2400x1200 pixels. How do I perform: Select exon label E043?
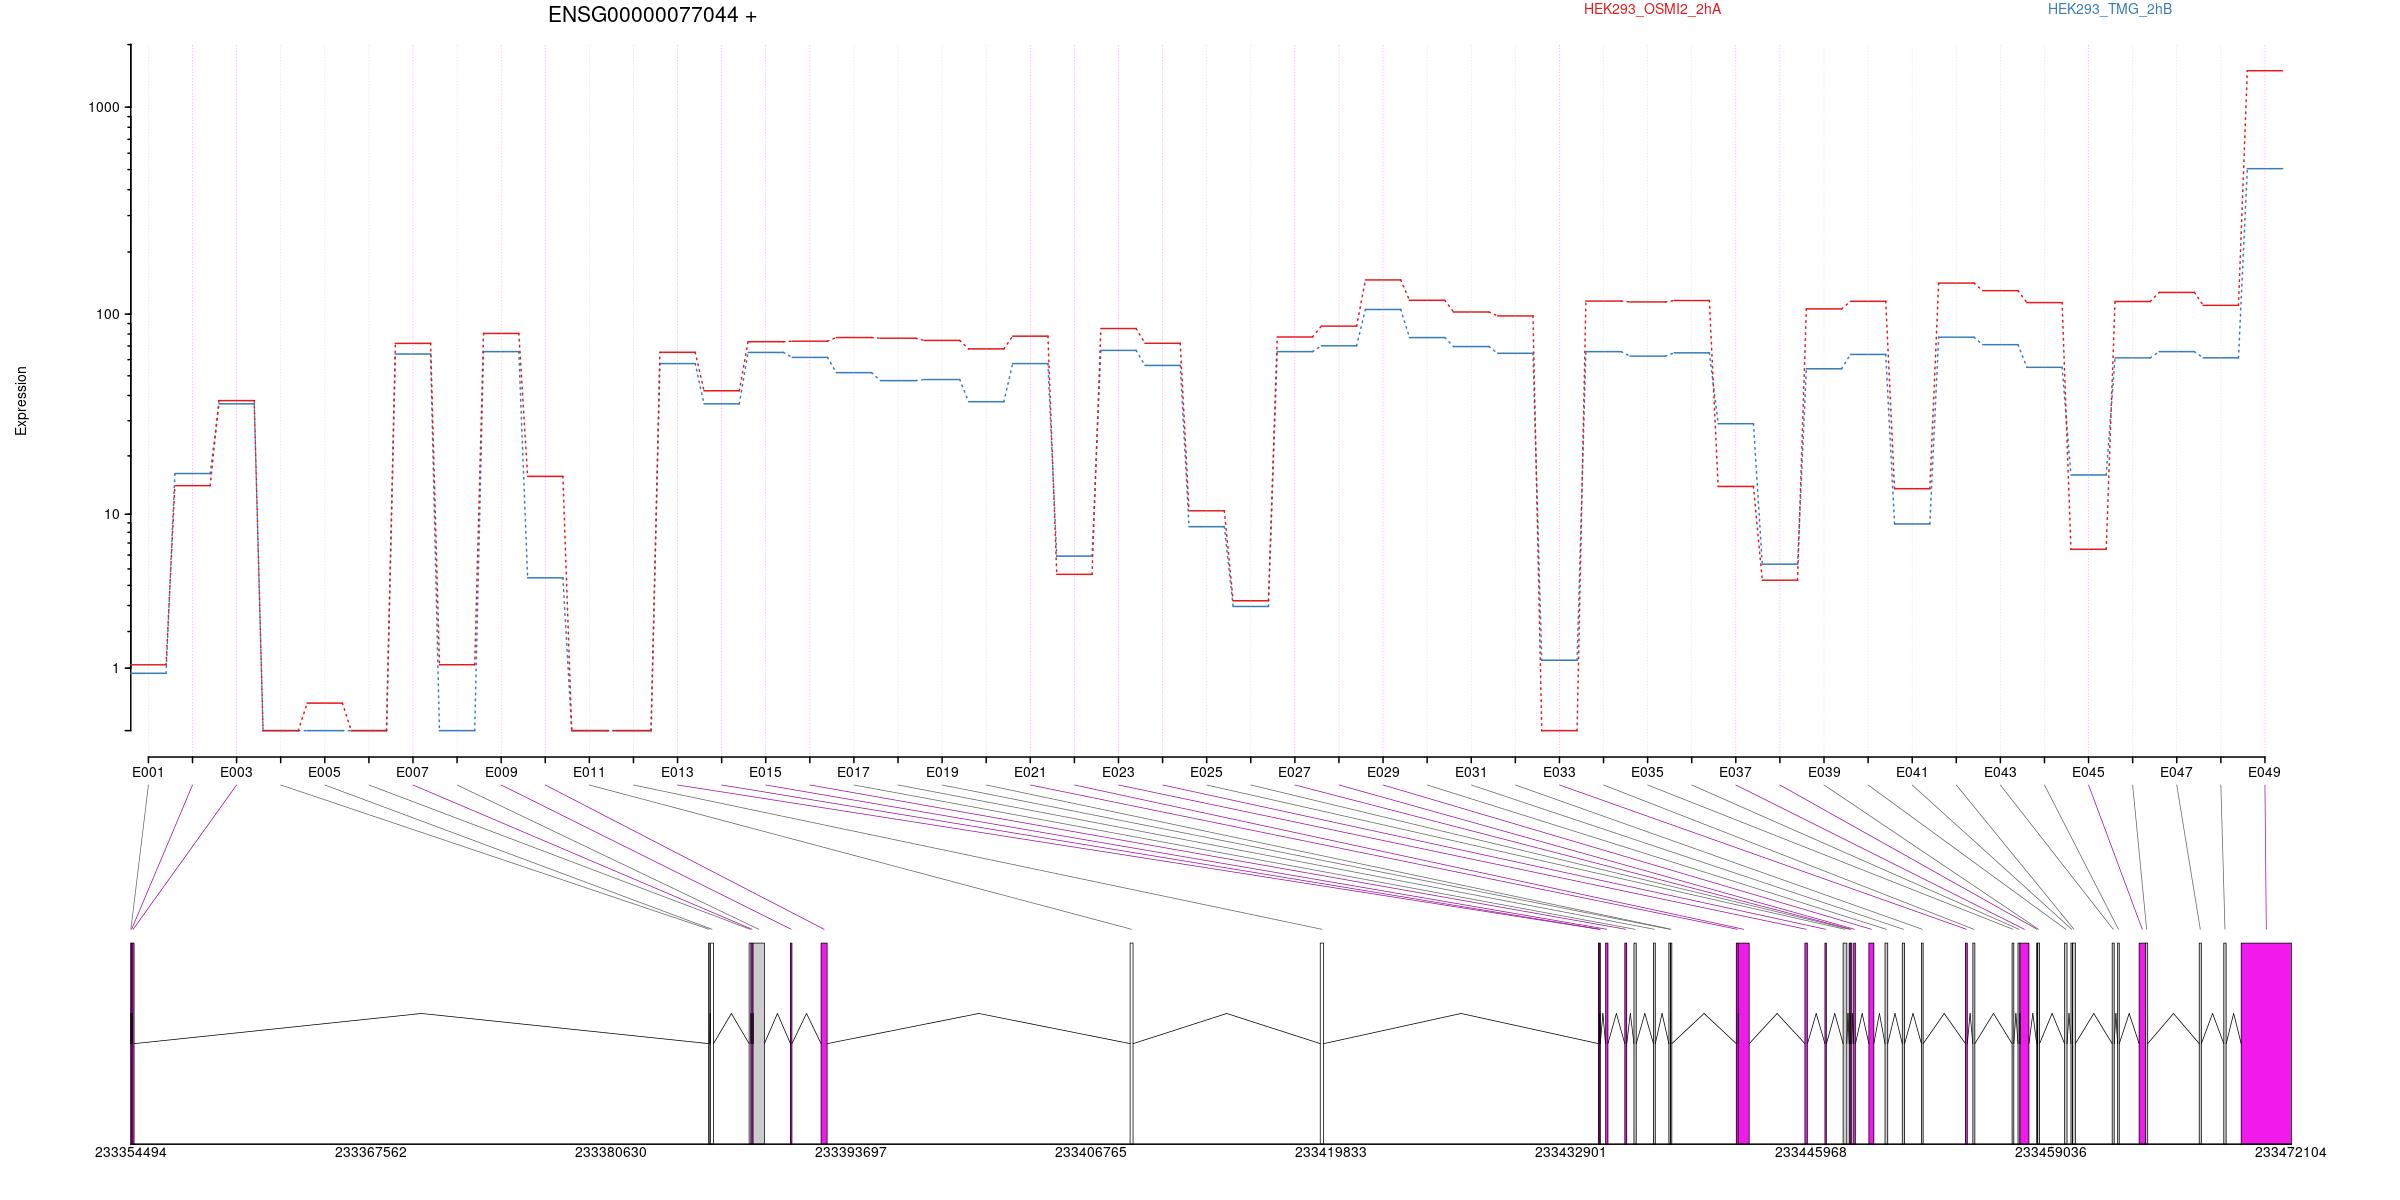(x=2000, y=772)
